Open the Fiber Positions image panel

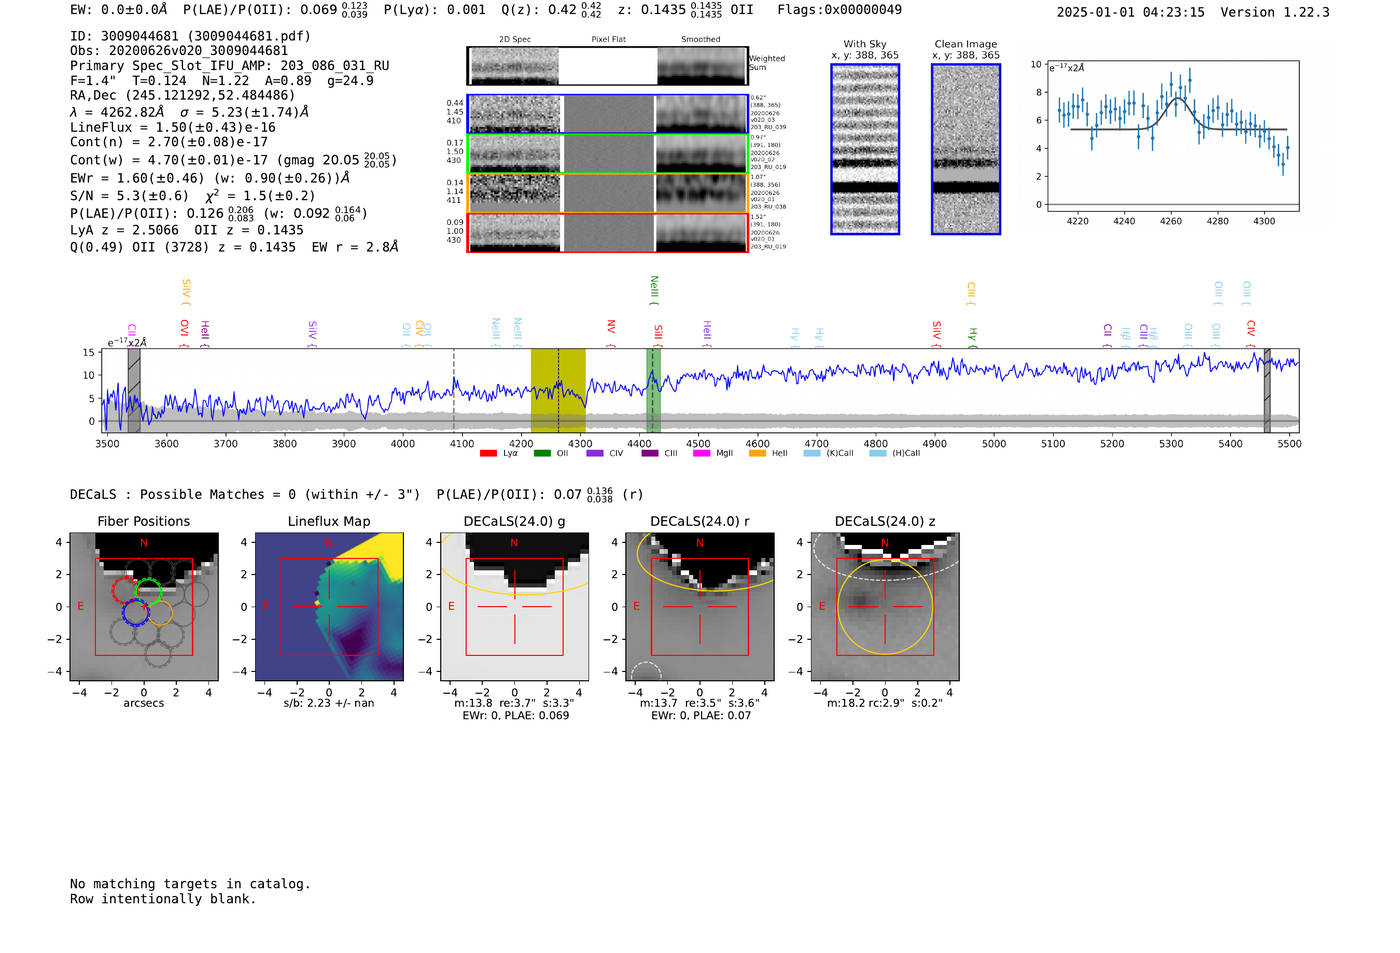144,608
